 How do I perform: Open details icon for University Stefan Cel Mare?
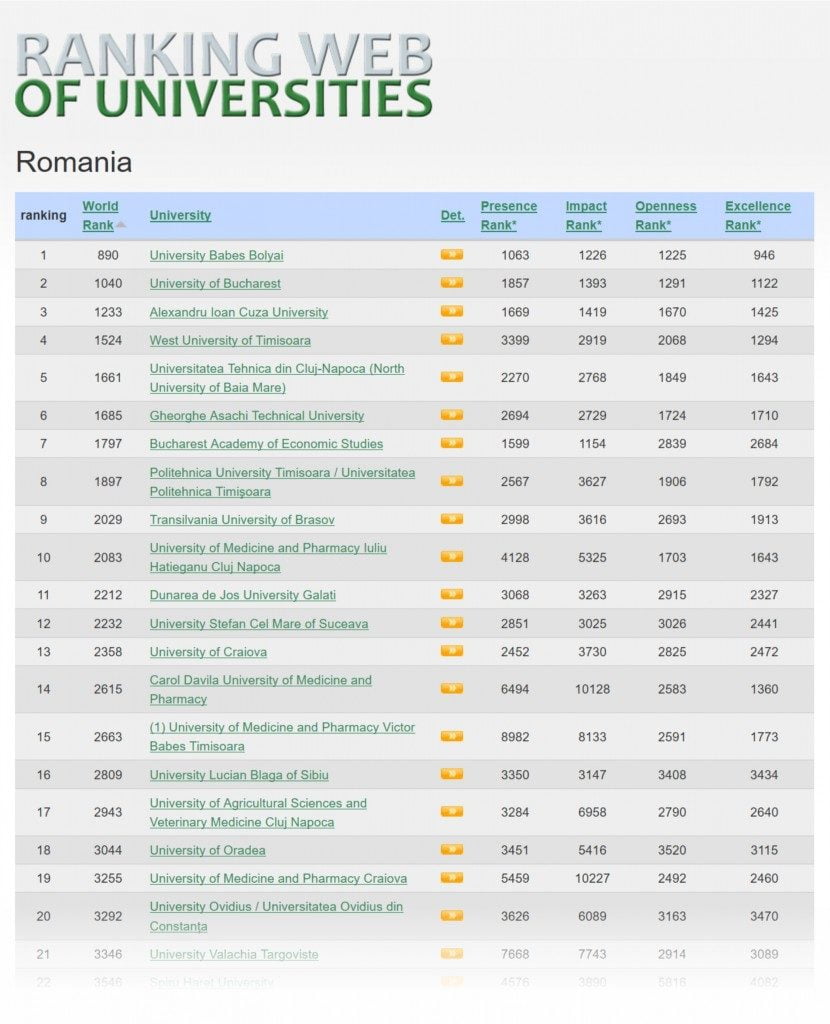point(452,623)
